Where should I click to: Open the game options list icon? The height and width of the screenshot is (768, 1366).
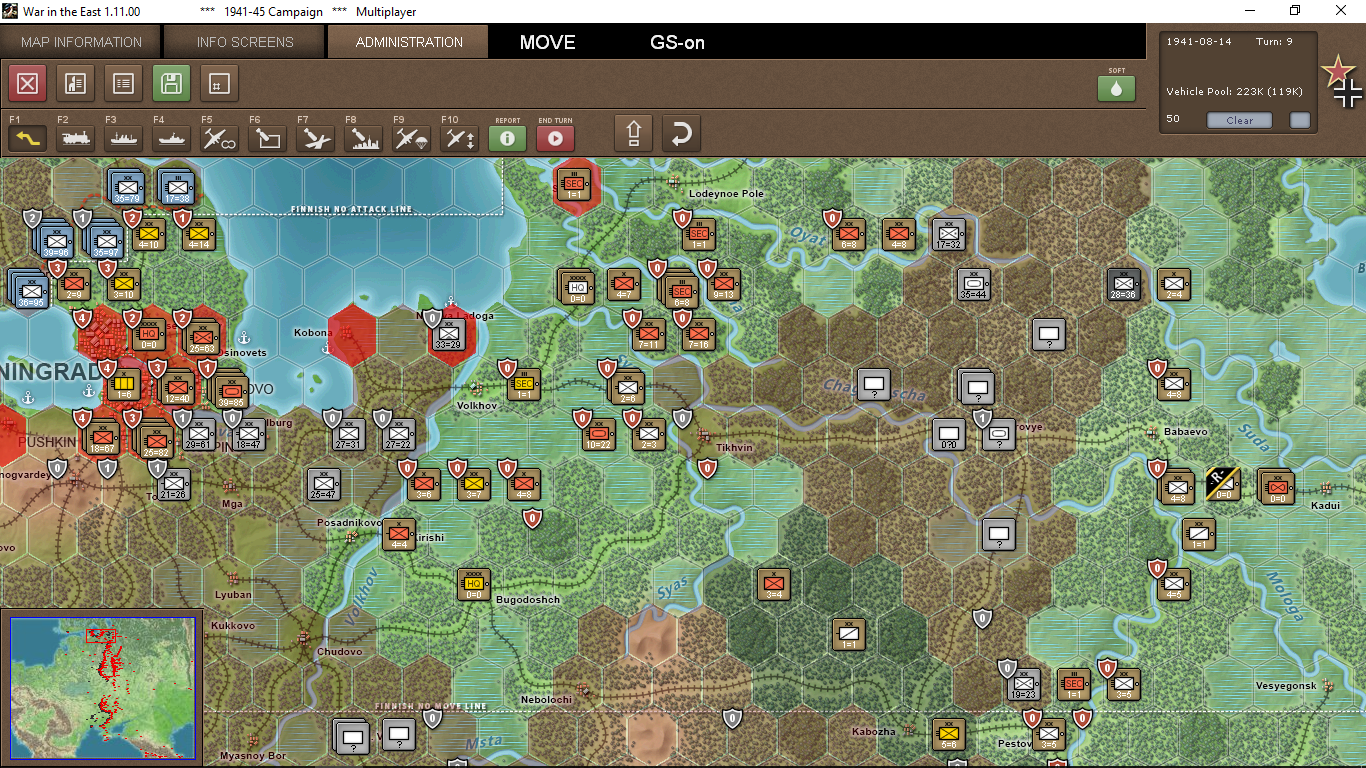click(x=123, y=84)
